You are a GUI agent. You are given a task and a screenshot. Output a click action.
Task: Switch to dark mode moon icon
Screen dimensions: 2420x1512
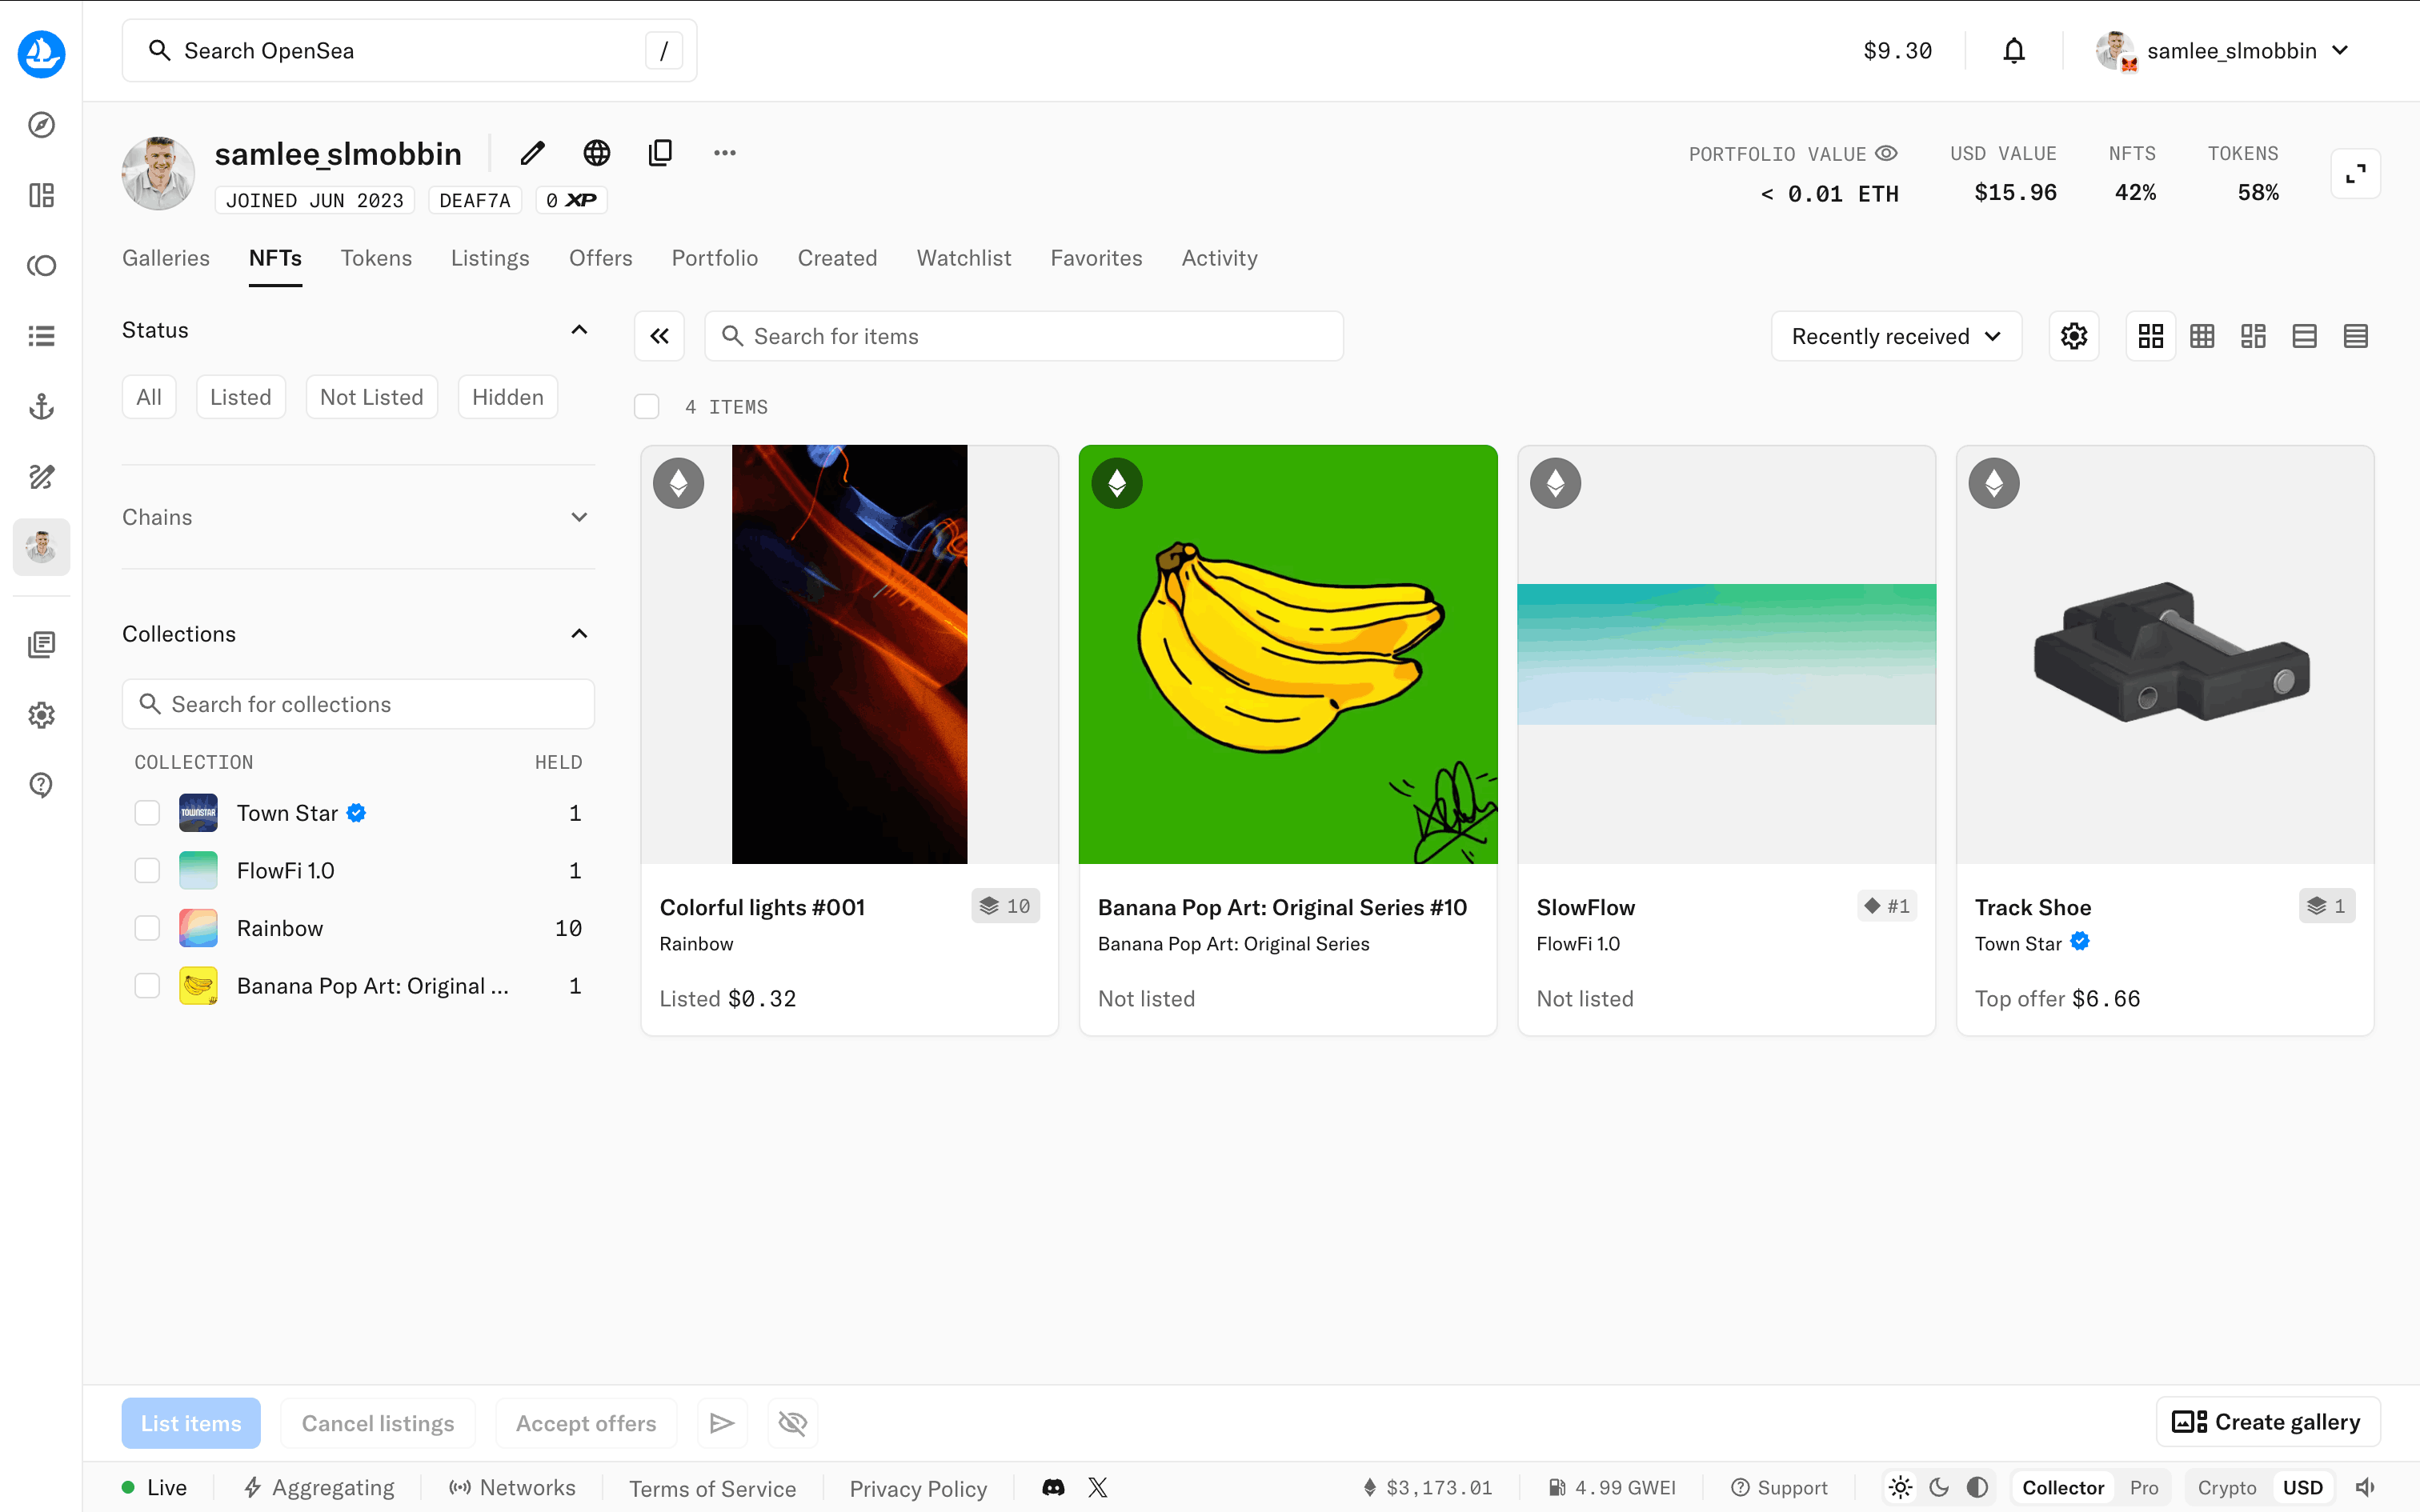(1938, 1487)
